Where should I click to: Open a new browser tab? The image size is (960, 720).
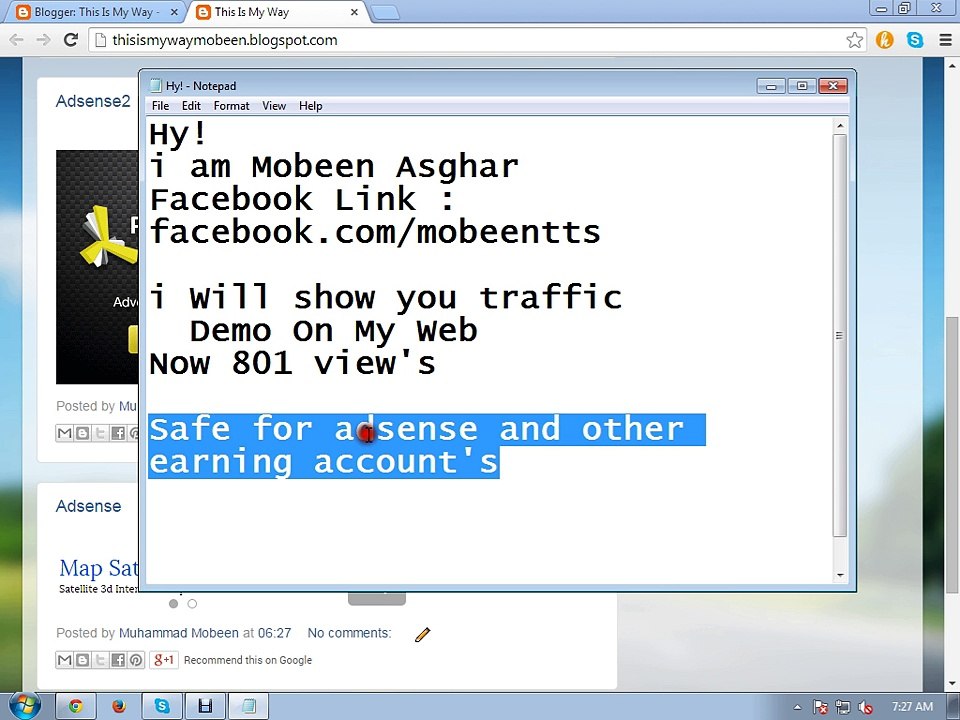[x=385, y=13]
